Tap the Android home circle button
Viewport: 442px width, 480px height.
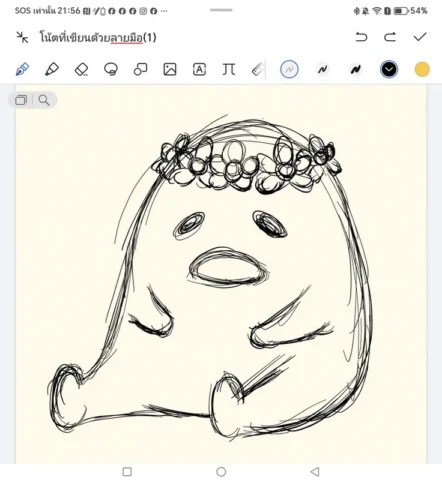(x=221, y=472)
